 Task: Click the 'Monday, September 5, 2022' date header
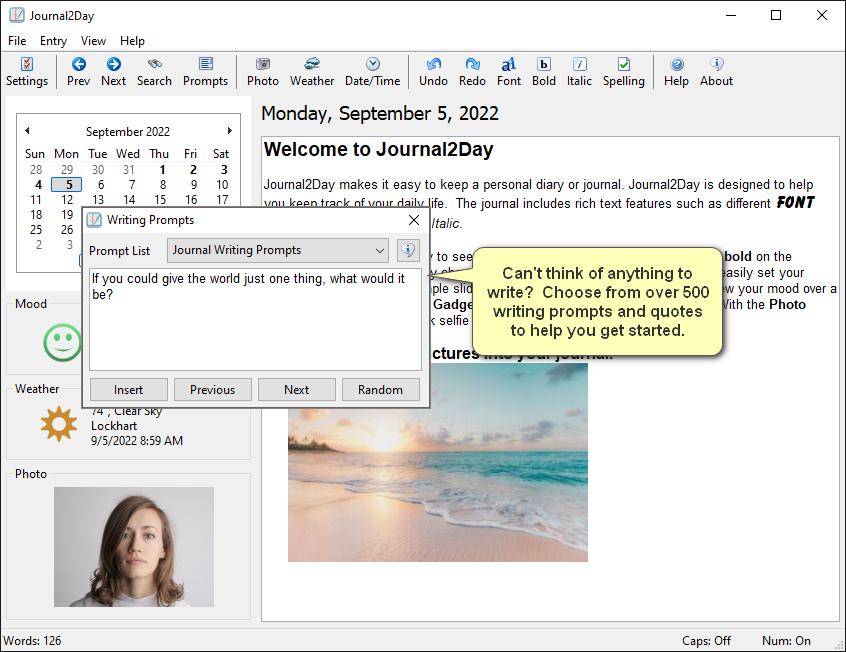(380, 113)
